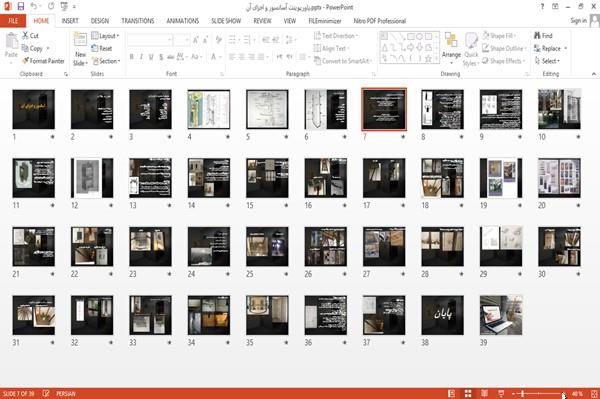
Task: Toggle Bold formatting button
Action: click(131, 57)
